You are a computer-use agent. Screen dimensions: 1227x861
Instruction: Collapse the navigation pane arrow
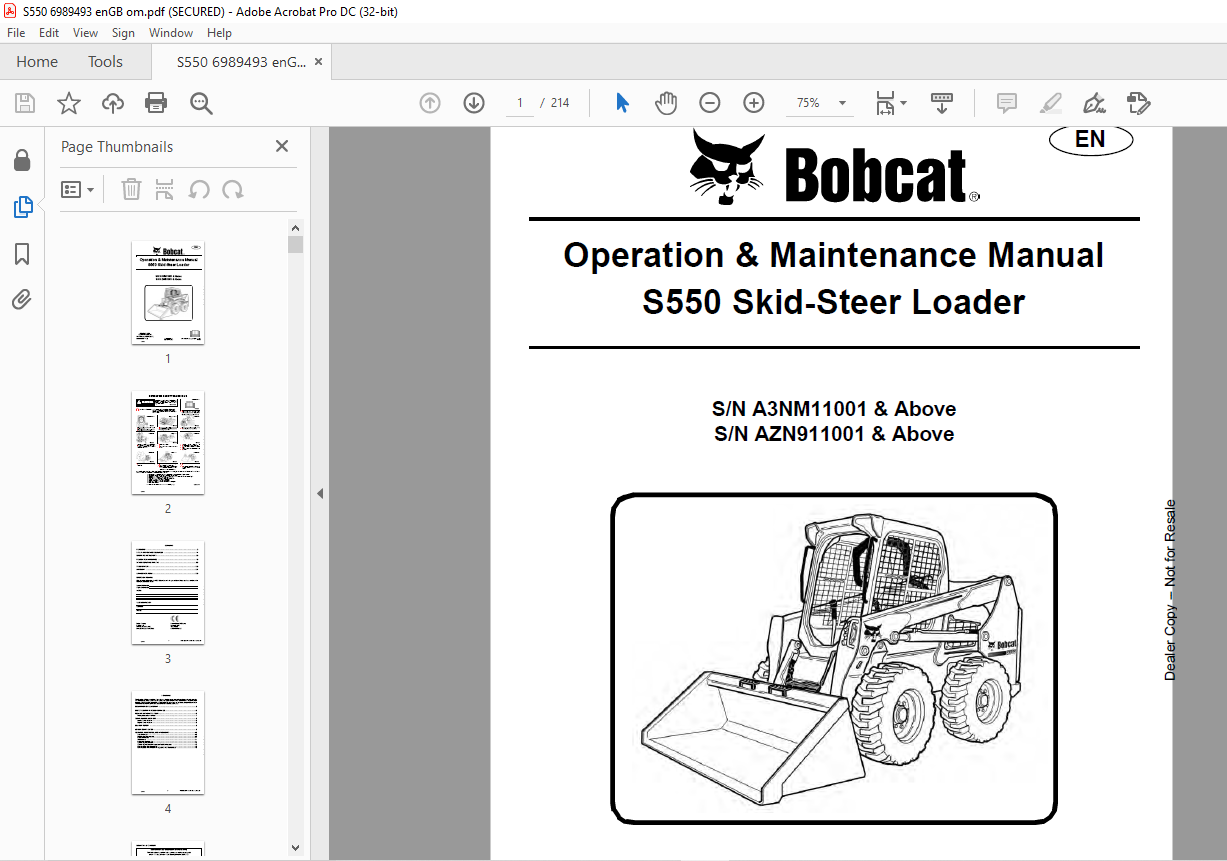click(x=320, y=493)
